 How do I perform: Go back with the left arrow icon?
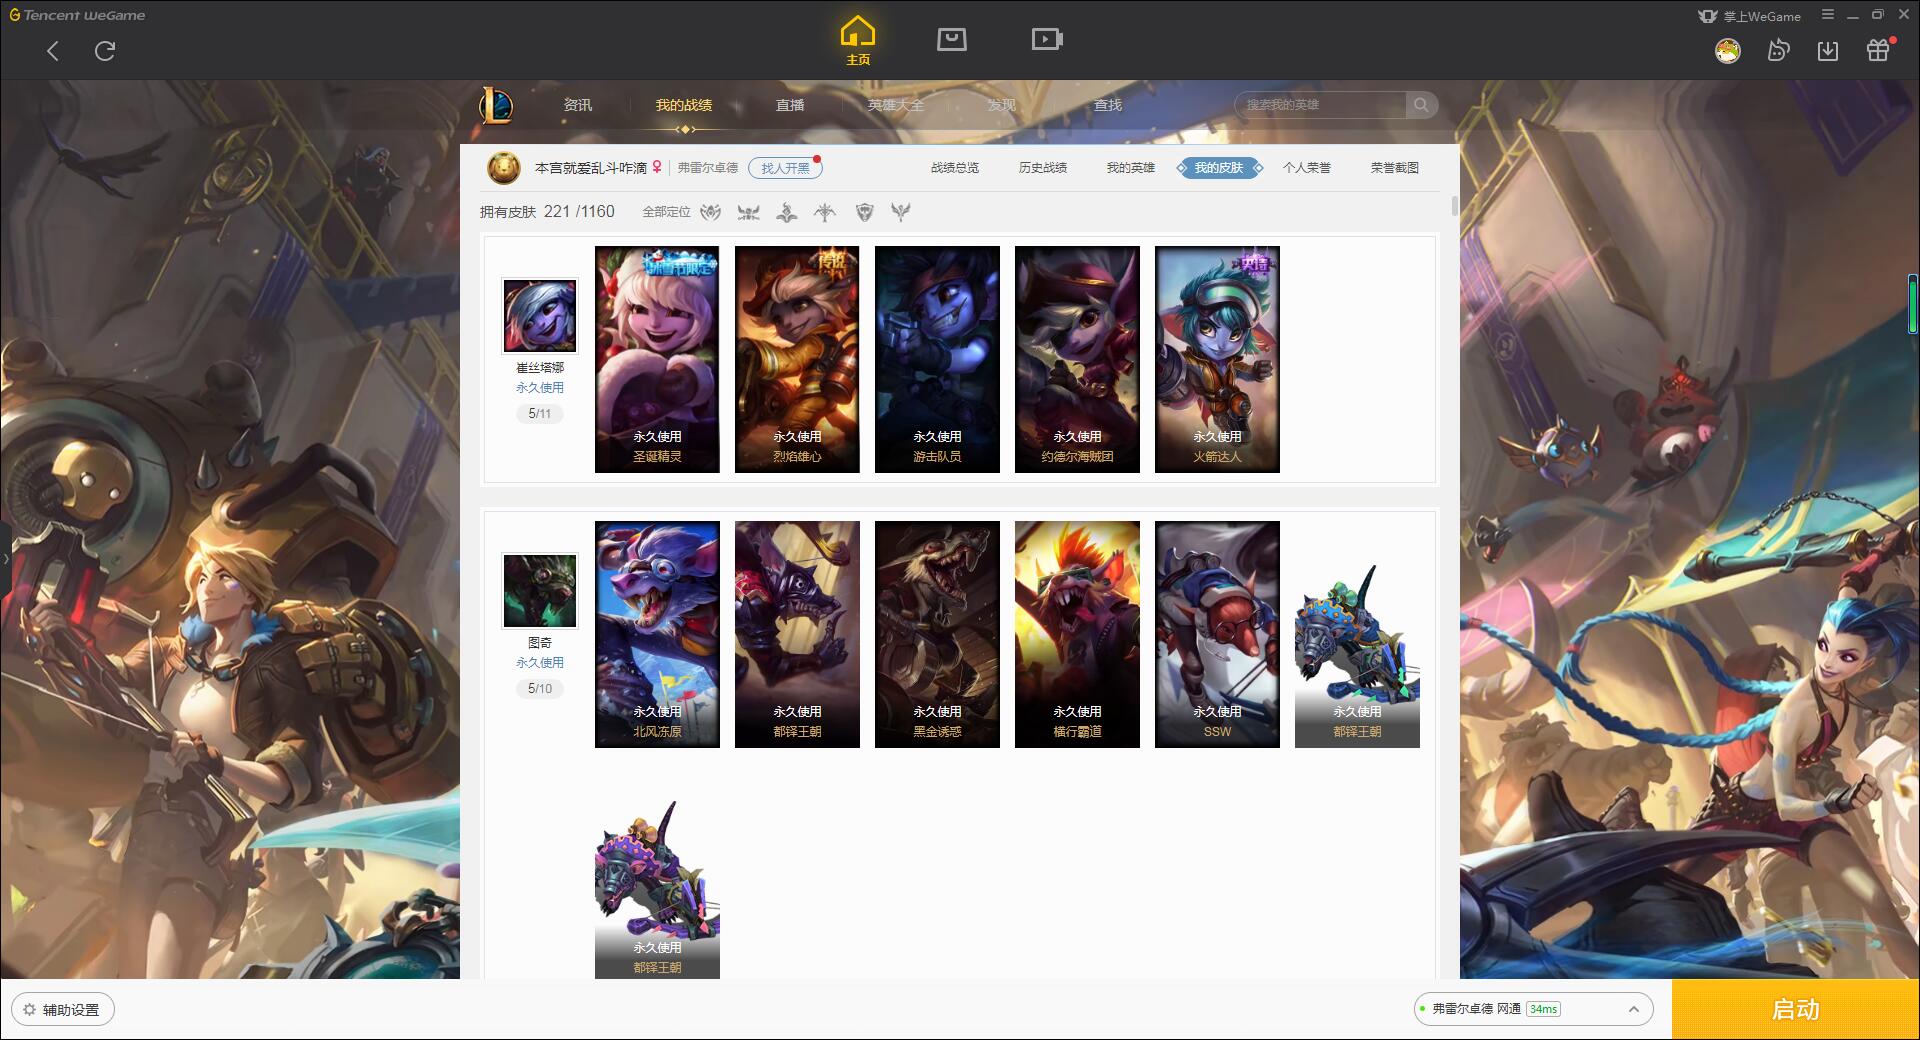pyautogui.click(x=53, y=51)
